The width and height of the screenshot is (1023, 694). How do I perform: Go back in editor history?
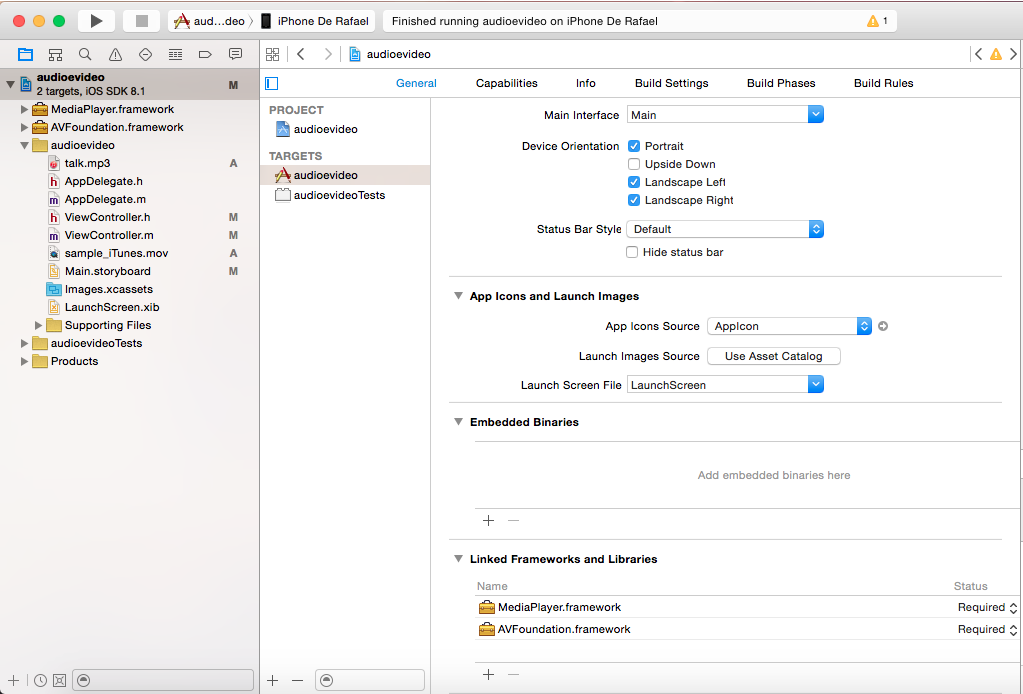tap(301, 54)
